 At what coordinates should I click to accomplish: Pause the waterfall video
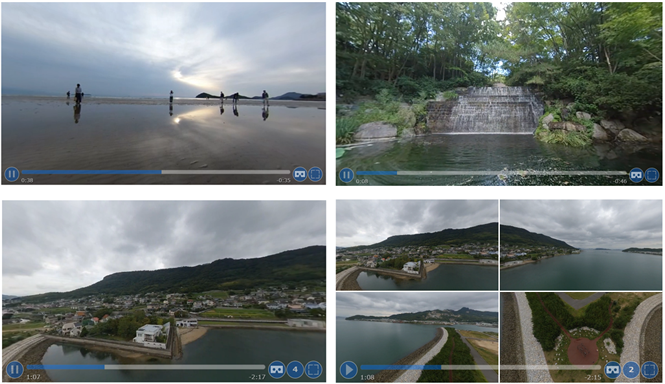pos(346,175)
